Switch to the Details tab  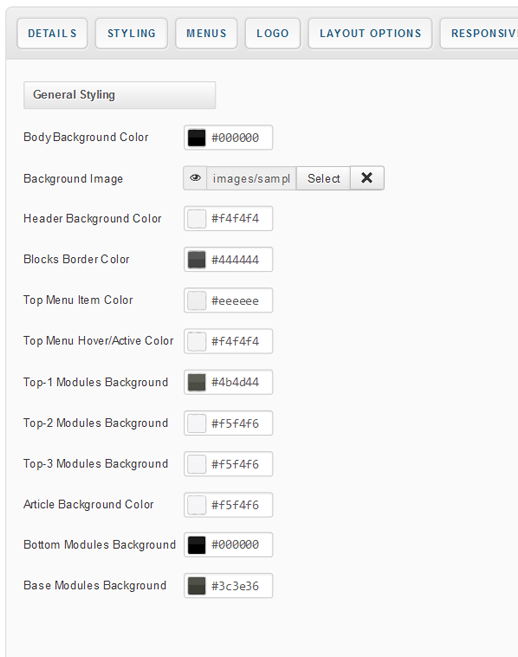pyautogui.click(x=52, y=34)
